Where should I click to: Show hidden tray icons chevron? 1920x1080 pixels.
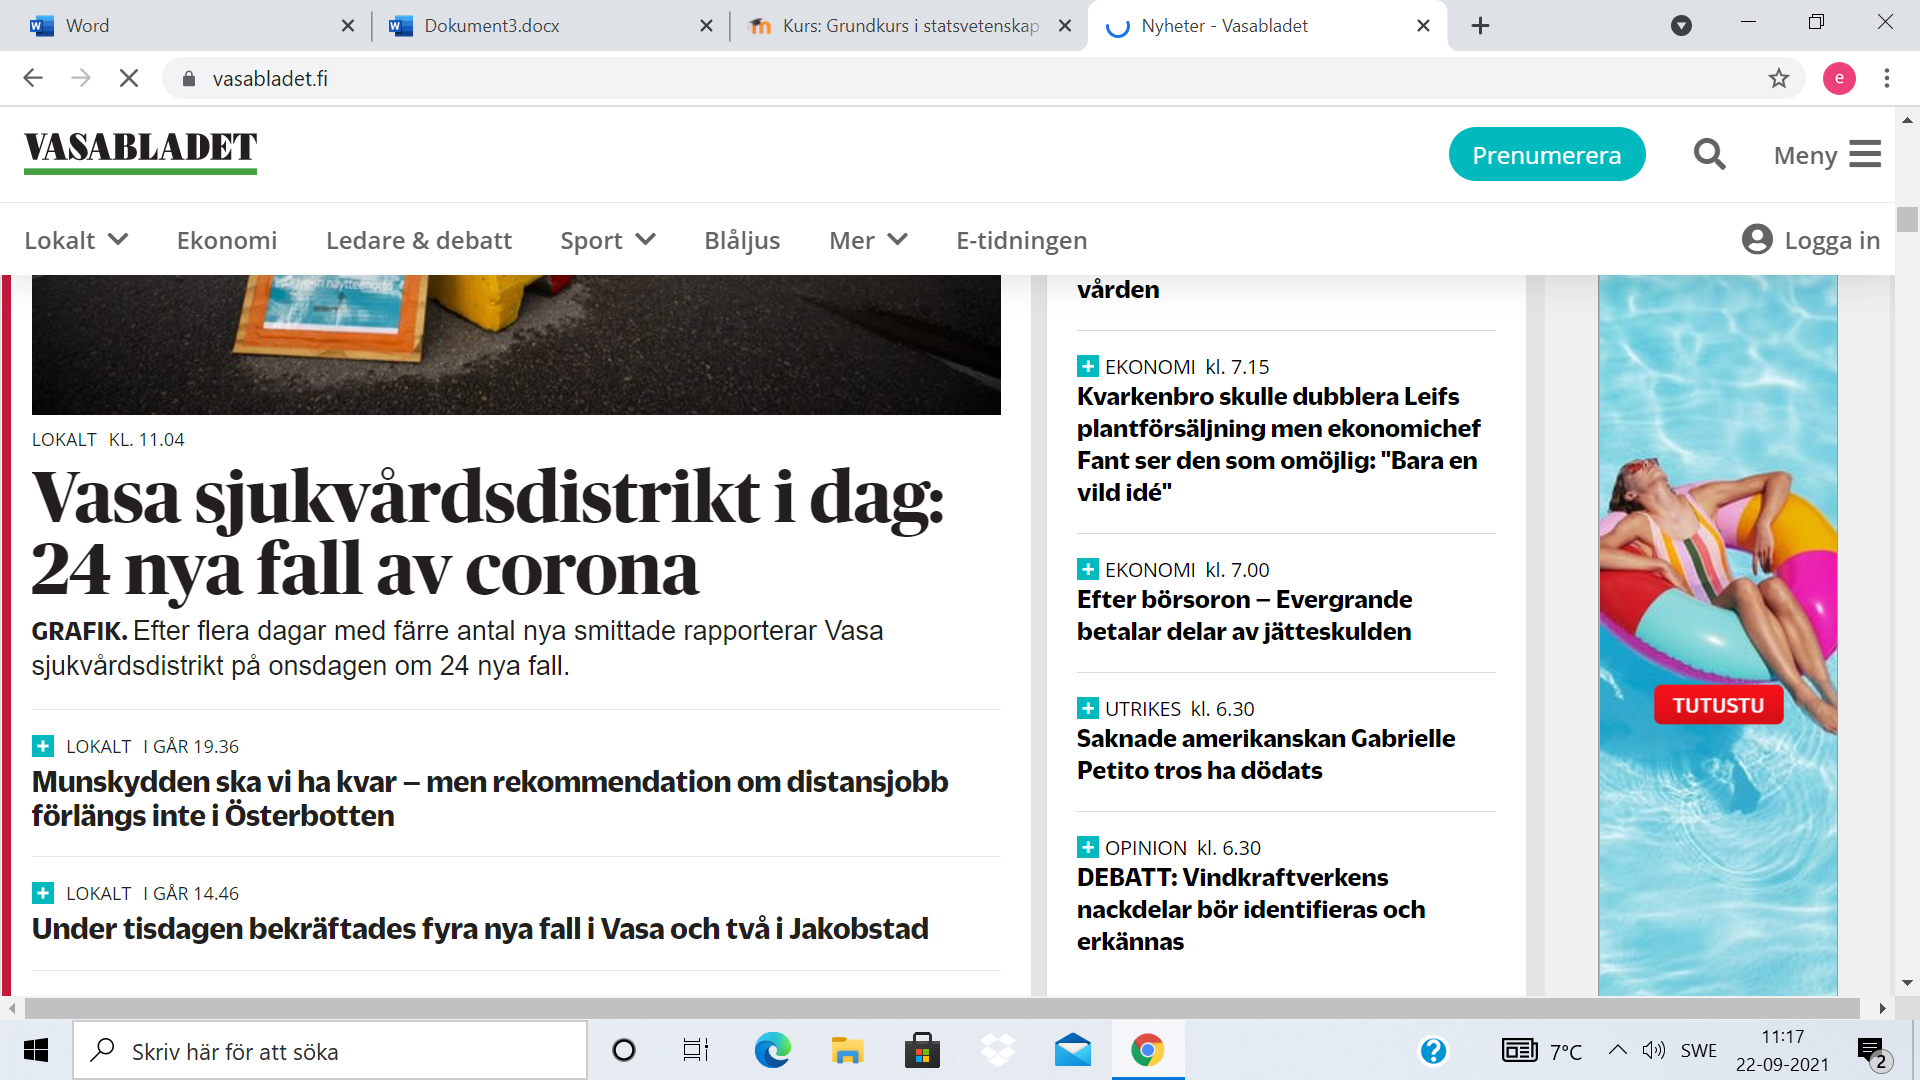pos(1617,1050)
